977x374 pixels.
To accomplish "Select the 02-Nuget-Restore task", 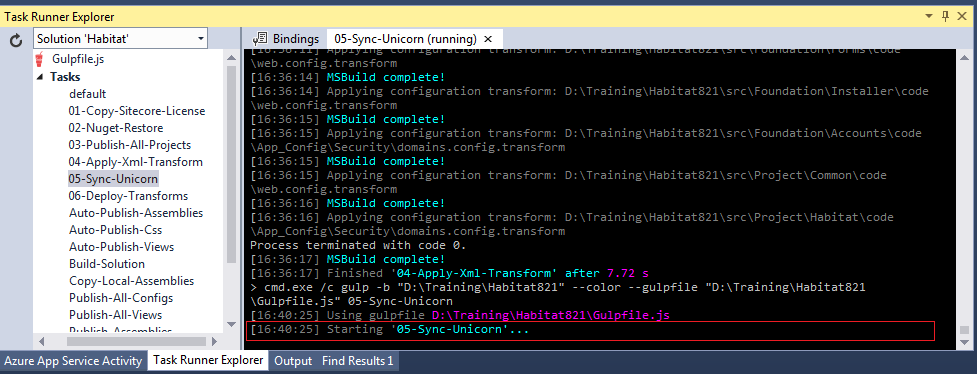I will click(116, 128).
